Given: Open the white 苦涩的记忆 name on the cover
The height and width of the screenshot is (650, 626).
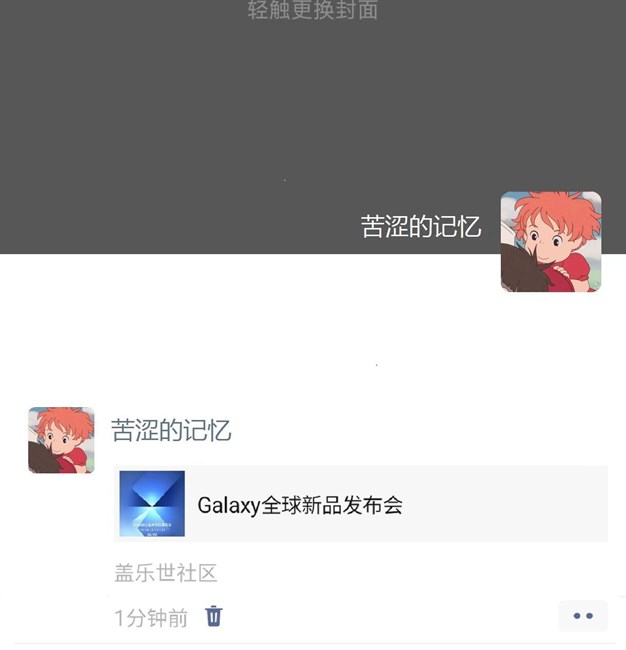Looking at the screenshot, I should tap(421, 226).
